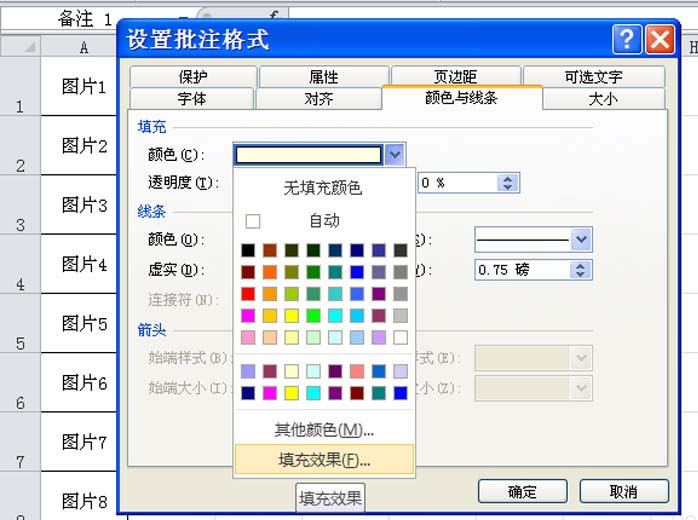Increase the transparency percentage spinner
The image size is (698, 520).
pos(508,179)
